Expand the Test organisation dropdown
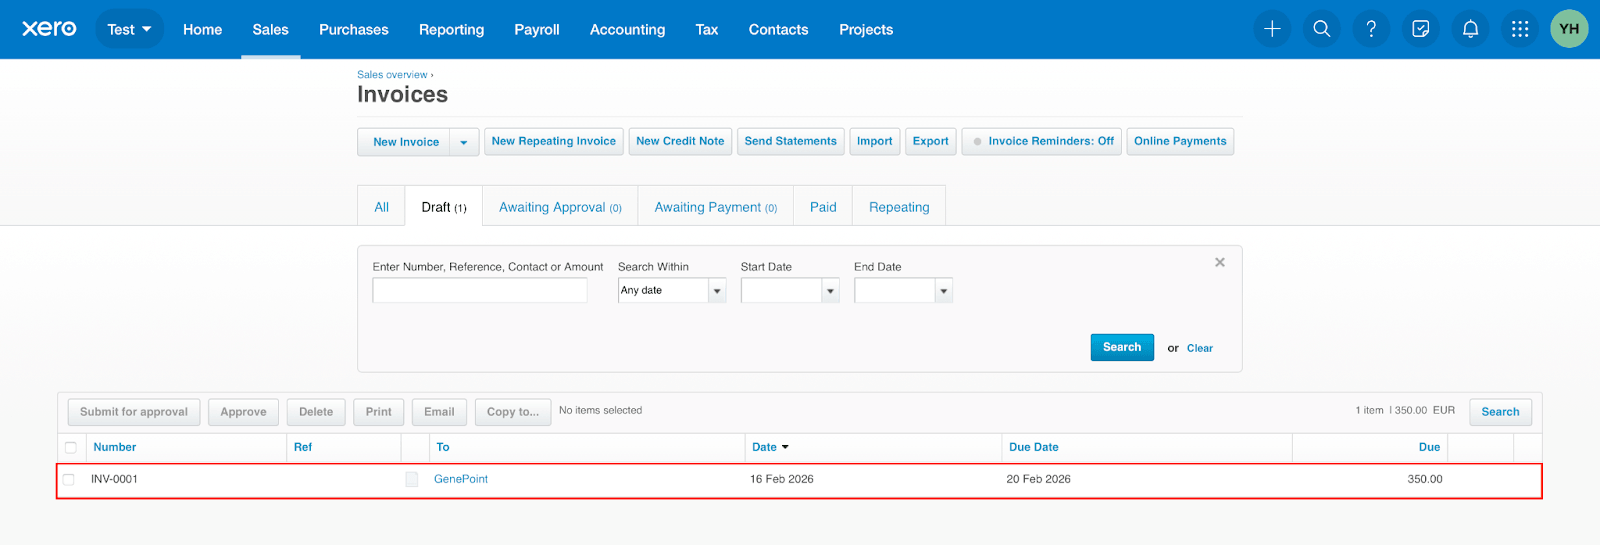The height and width of the screenshot is (545, 1600). (x=130, y=29)
